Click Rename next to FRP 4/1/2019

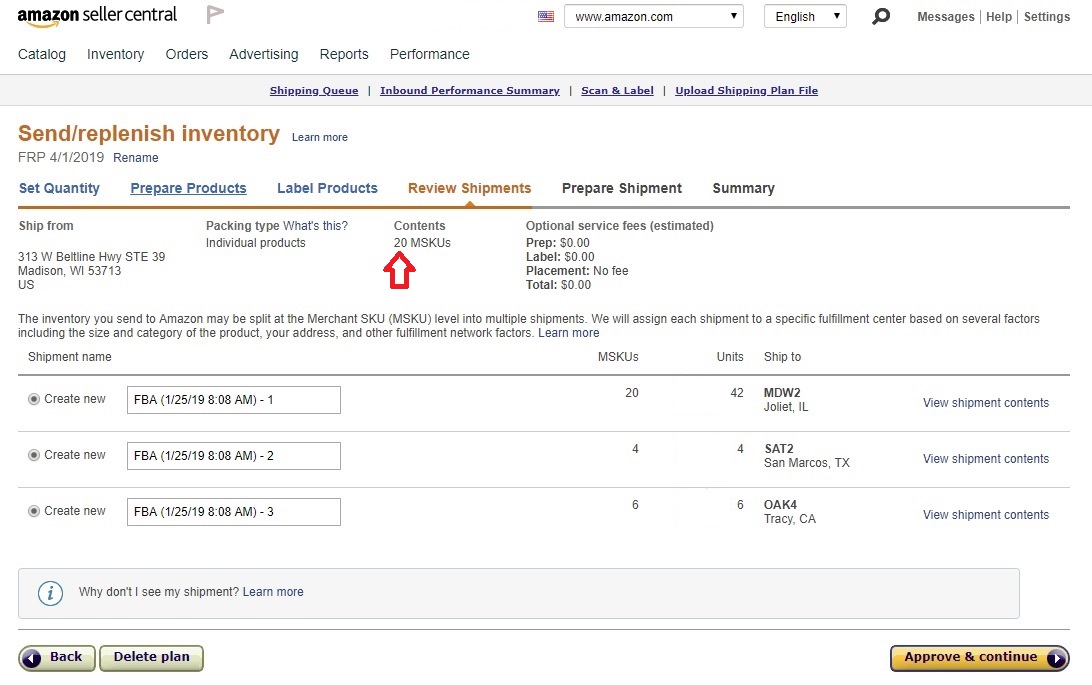[136, 158]
